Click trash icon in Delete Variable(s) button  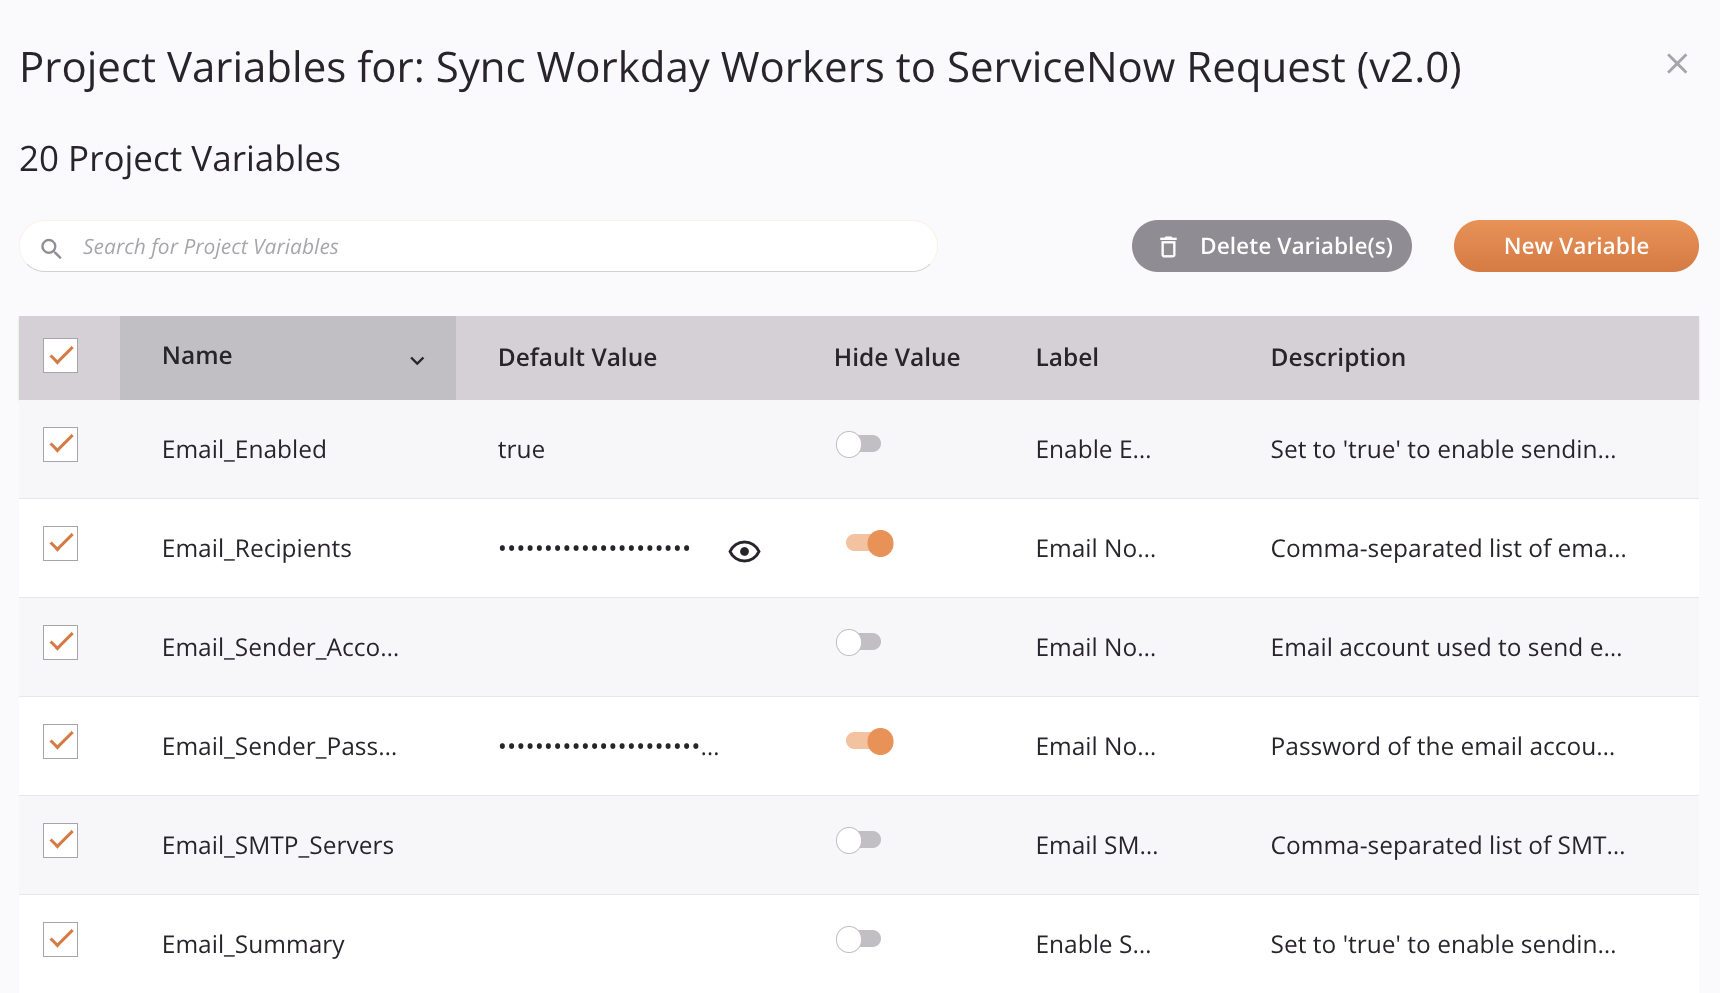tap(1168, 247)
